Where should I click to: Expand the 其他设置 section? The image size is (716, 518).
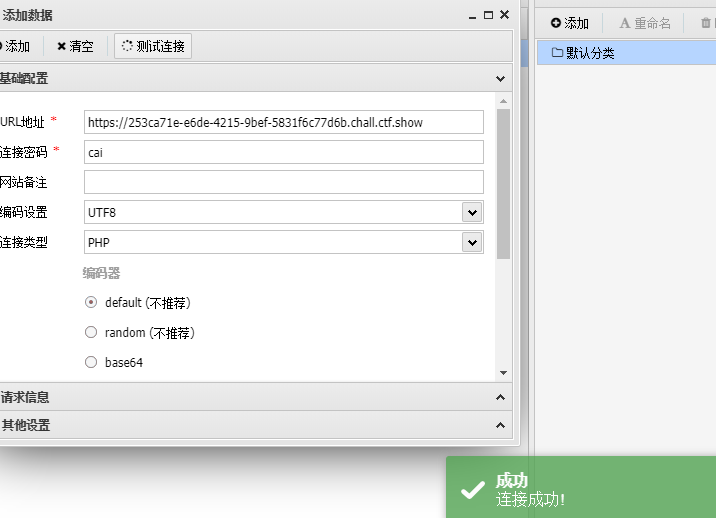coord(500,425)
